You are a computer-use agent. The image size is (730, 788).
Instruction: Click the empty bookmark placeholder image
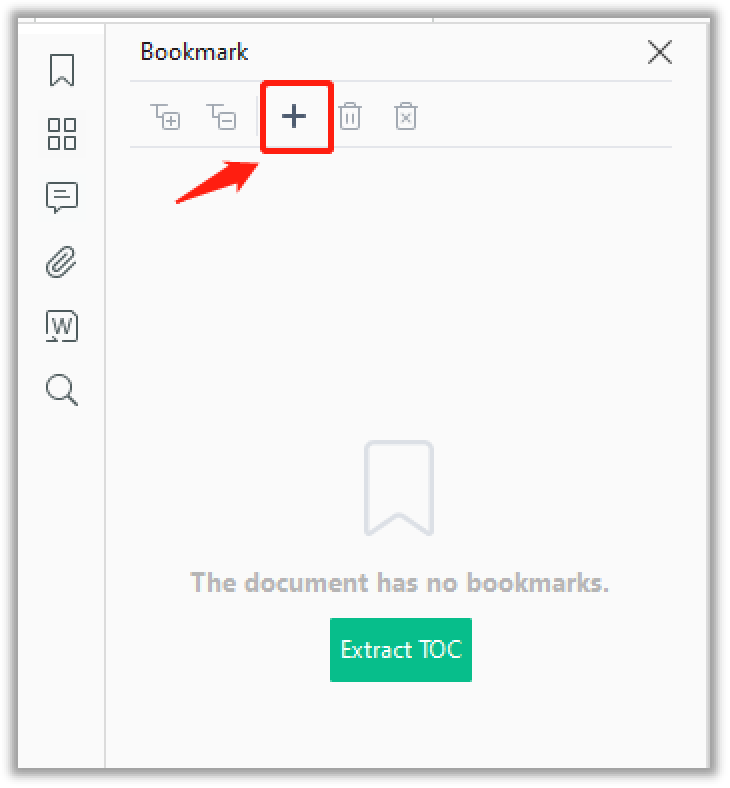(399, 488)
